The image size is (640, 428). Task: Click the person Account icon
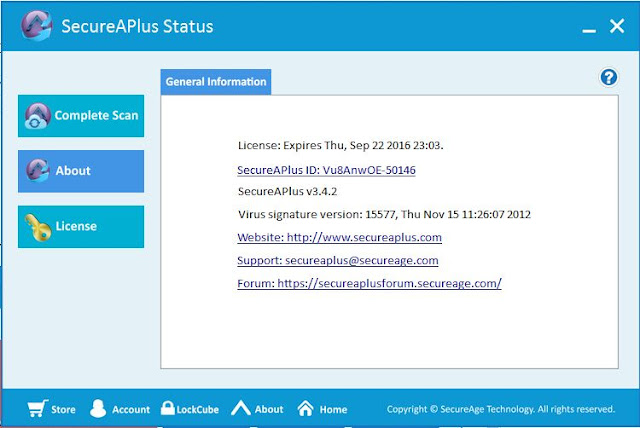click(x=98, y=408)
